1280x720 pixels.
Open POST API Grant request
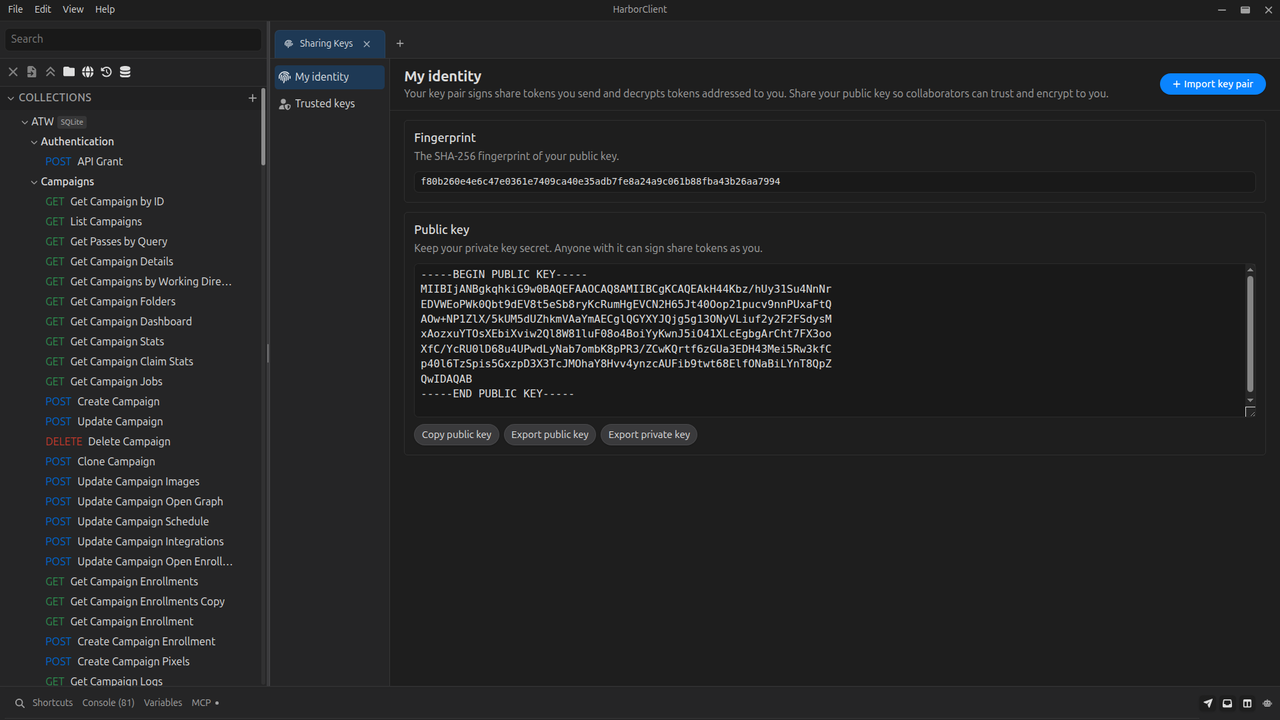tap(84, 162)
